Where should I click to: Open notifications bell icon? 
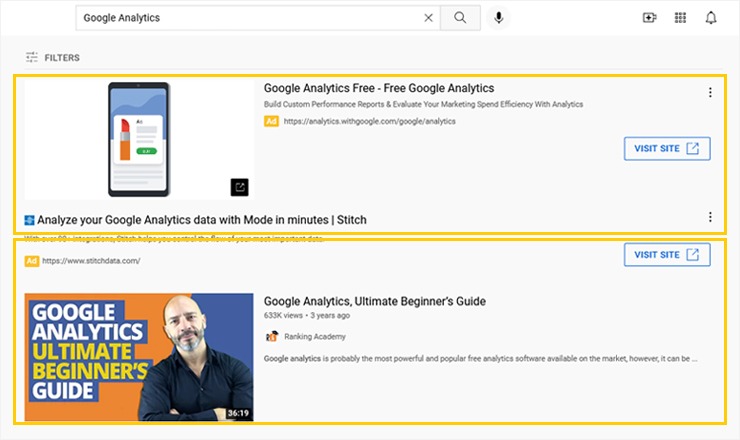pyautogui.click(x=711, y=18)
